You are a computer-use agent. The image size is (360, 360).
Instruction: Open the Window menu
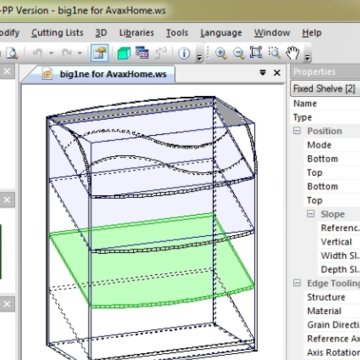[x=272, y=33]
